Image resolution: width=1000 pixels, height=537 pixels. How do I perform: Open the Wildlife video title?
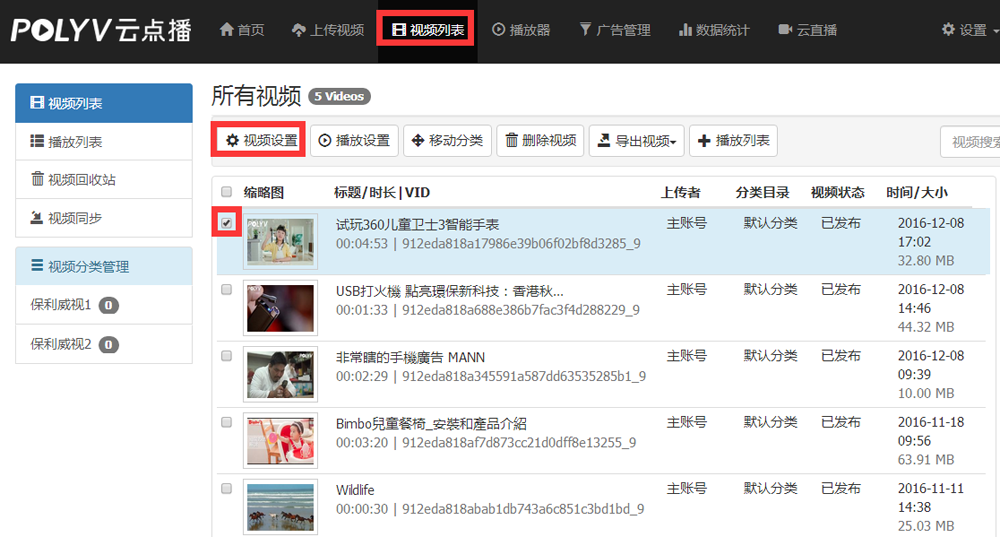point(355,490)
